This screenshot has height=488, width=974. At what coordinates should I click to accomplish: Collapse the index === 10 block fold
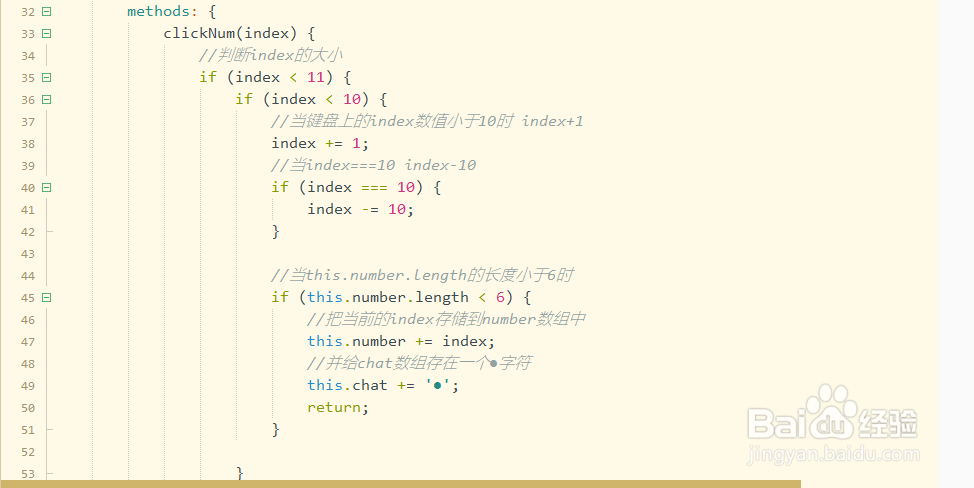tap(47, 188)
